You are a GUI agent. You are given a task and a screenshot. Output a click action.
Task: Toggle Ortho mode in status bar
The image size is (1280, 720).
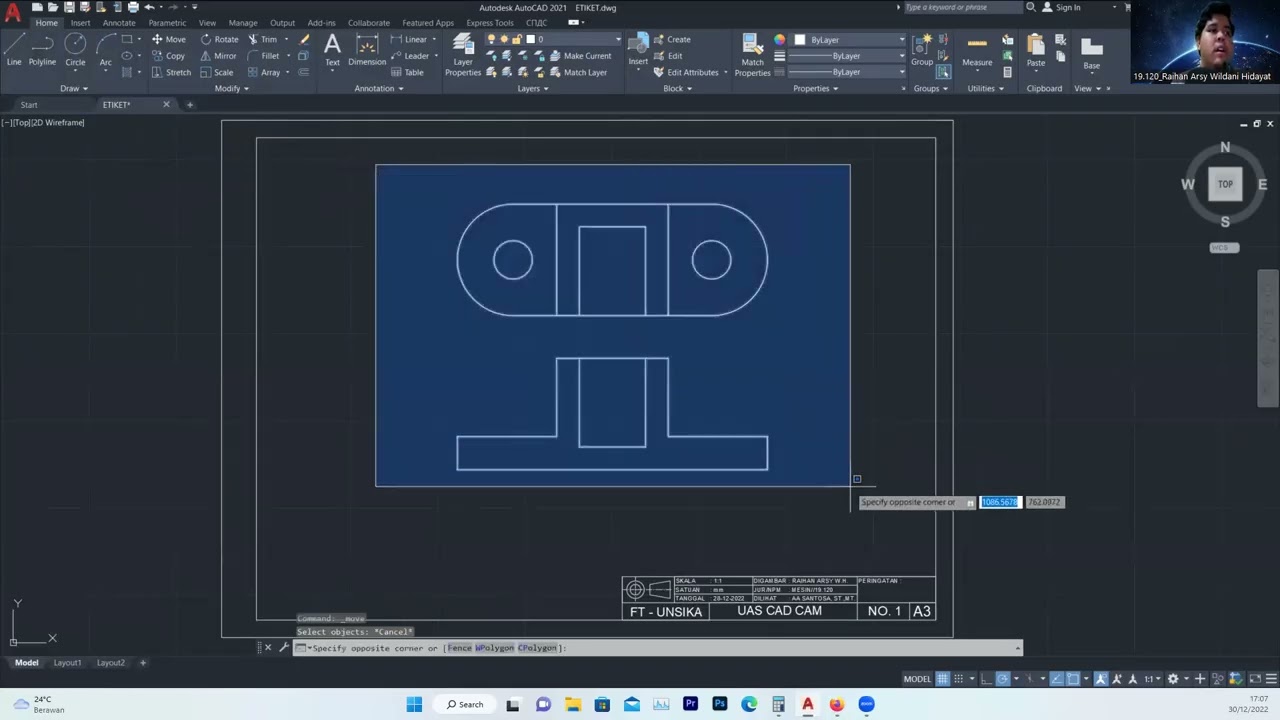coord(986,679)
